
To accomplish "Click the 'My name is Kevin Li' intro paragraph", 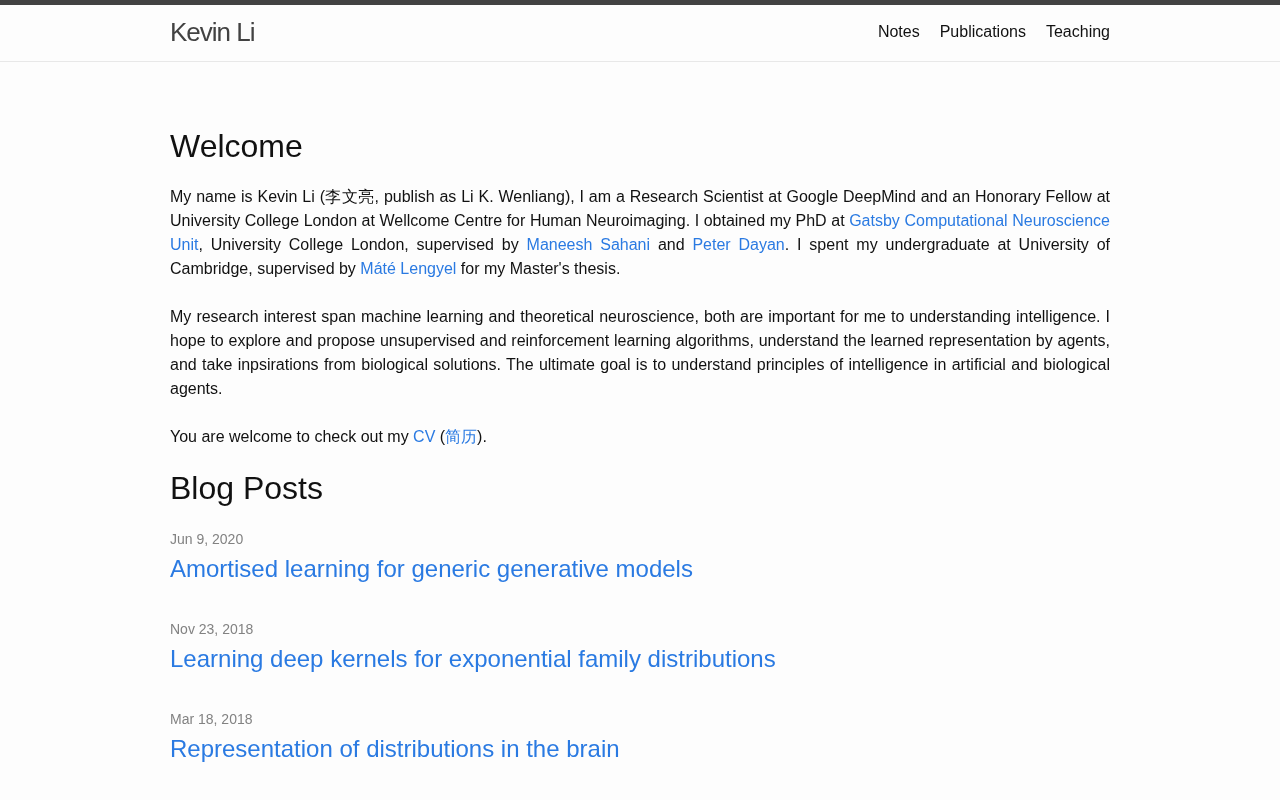I will (640, 233).
